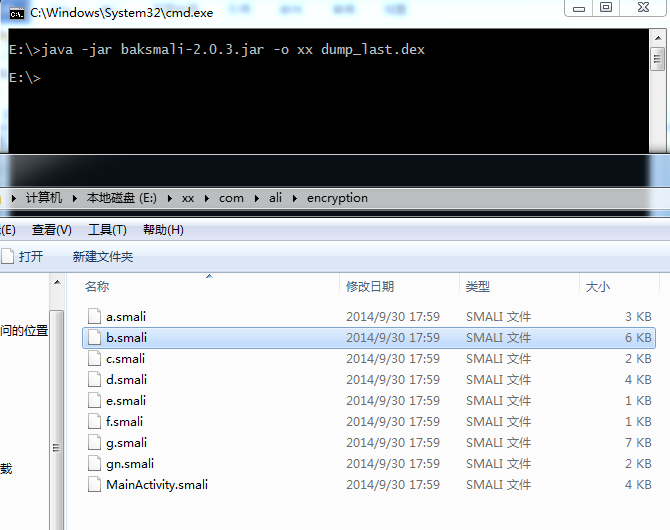Expand the arrow before ali breadcrumb
The image size is (670, 530).
tap(257, 198)
